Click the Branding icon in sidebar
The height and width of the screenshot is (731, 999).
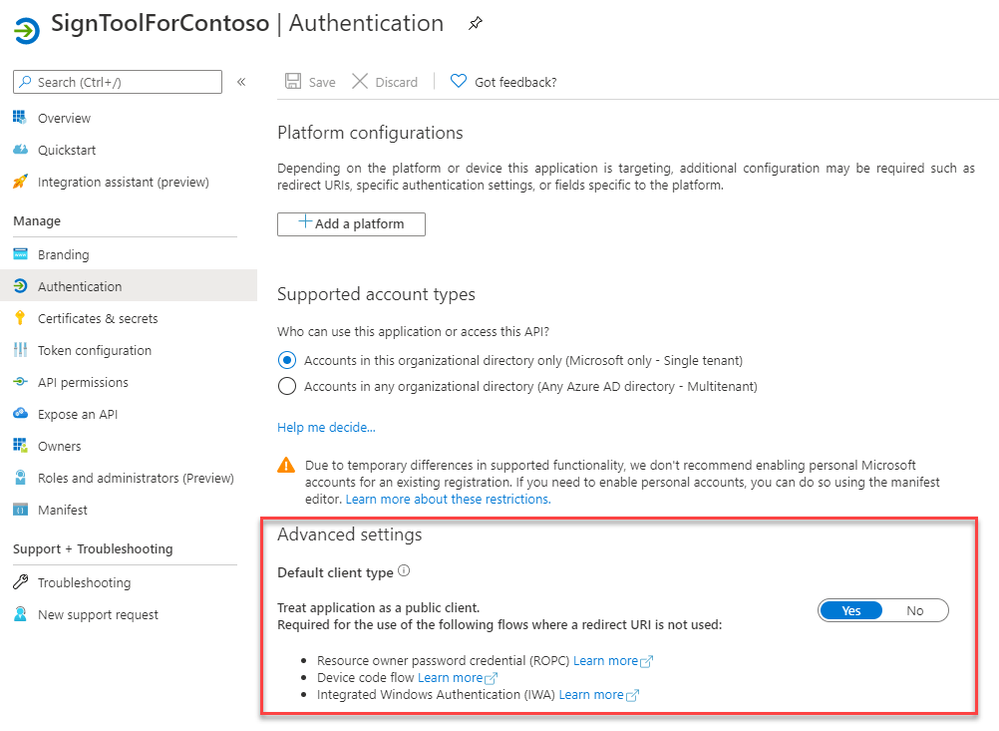coord(20,254)
